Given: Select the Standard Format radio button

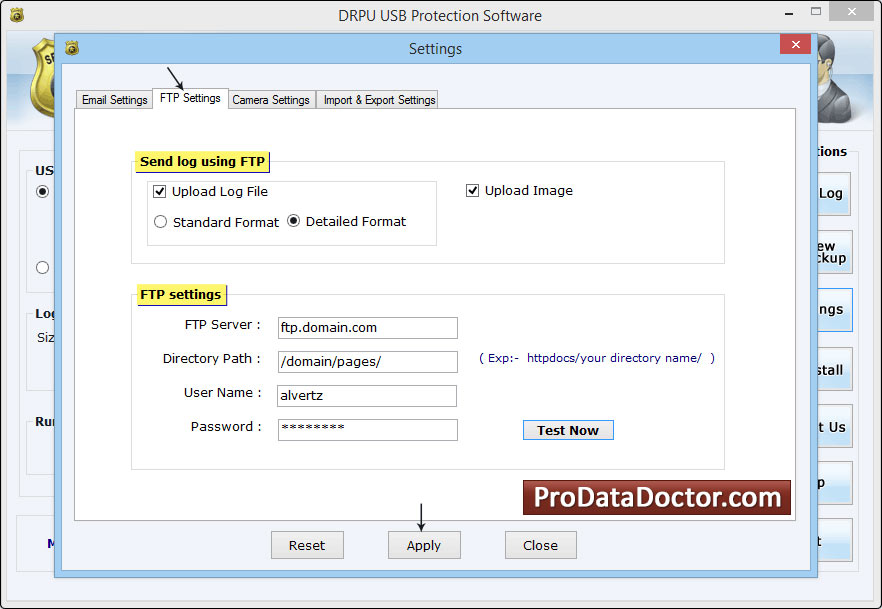Looking at the screenshot, I should click(x=161, y=222).
